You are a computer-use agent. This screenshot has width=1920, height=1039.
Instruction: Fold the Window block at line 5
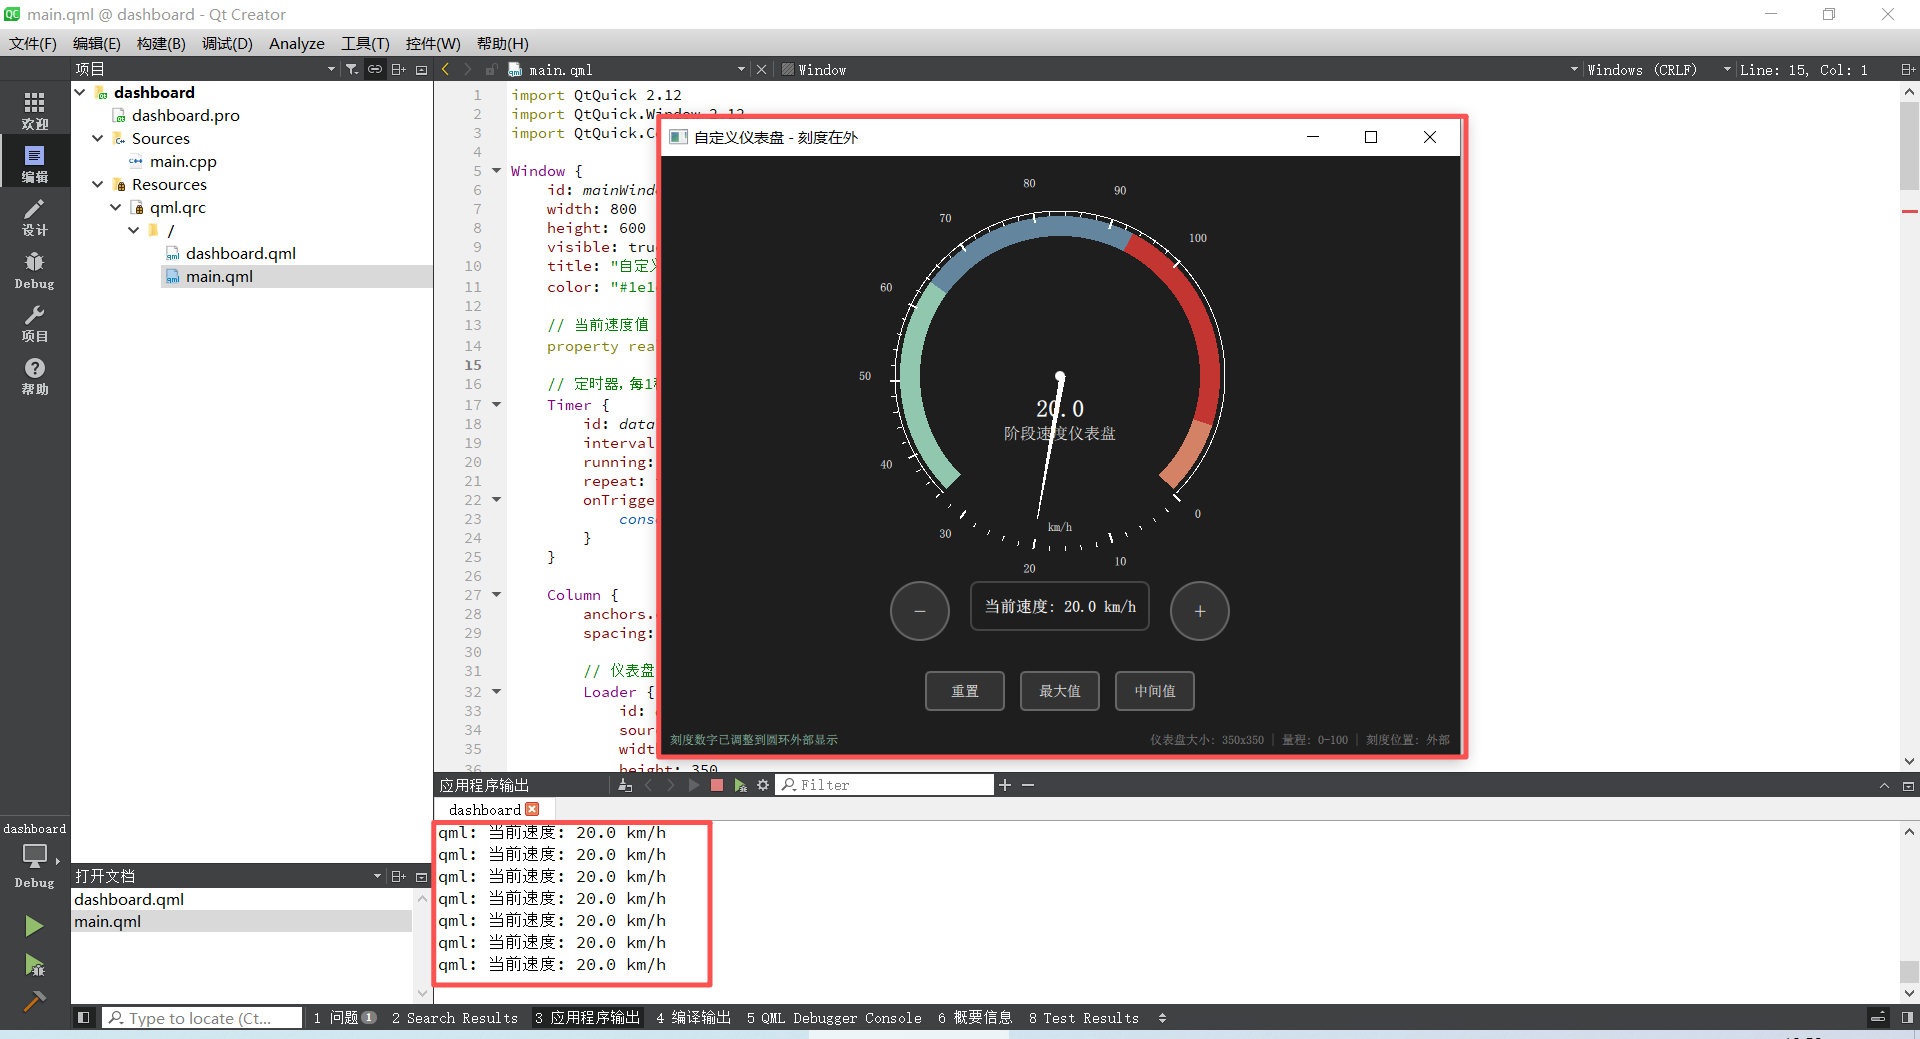coord(496,171)
